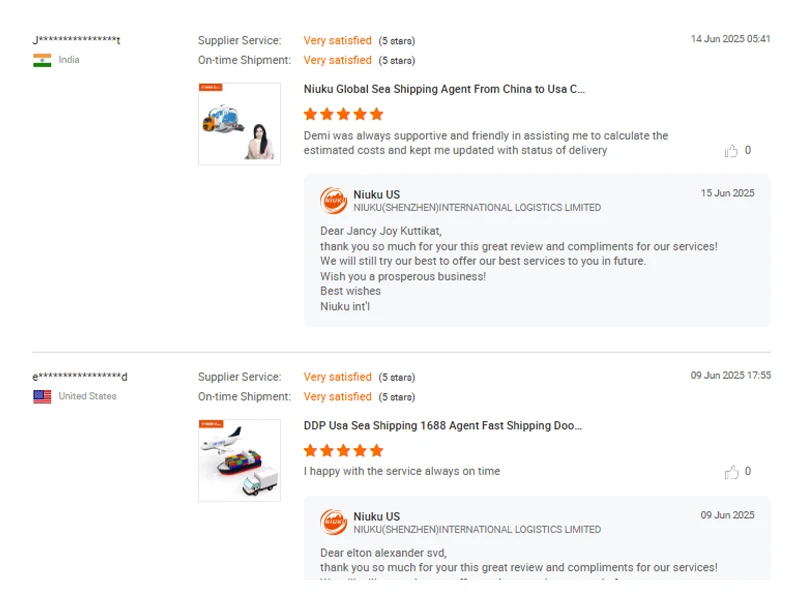Click United States reviewer's masked username

(80, 377)
